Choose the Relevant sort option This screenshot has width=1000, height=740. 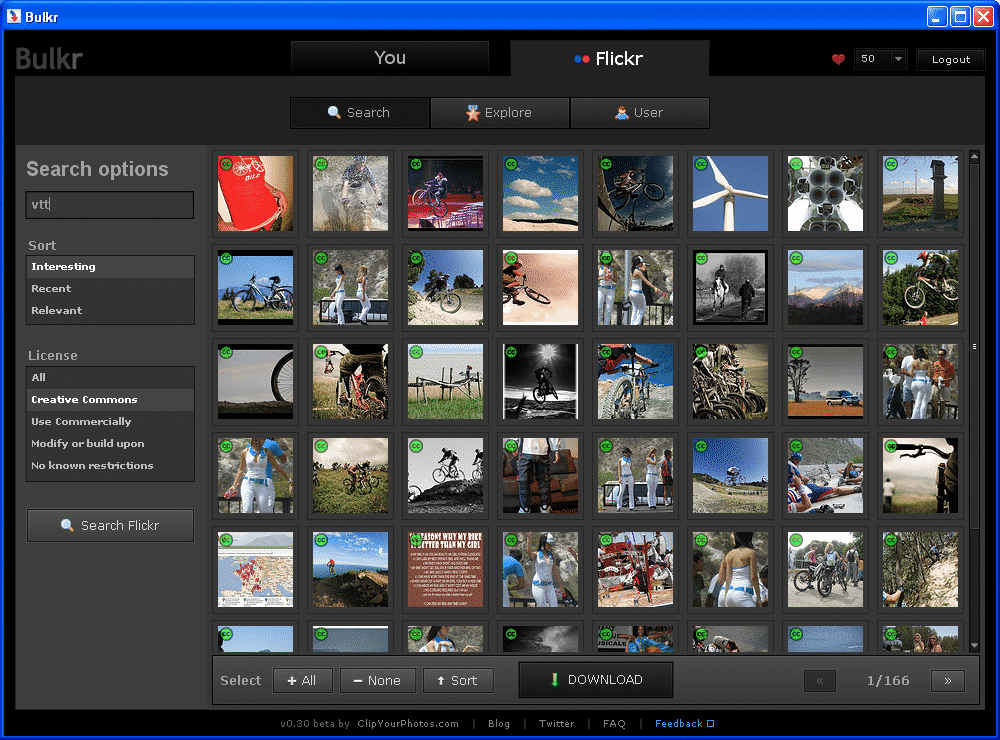pos(57,310)
